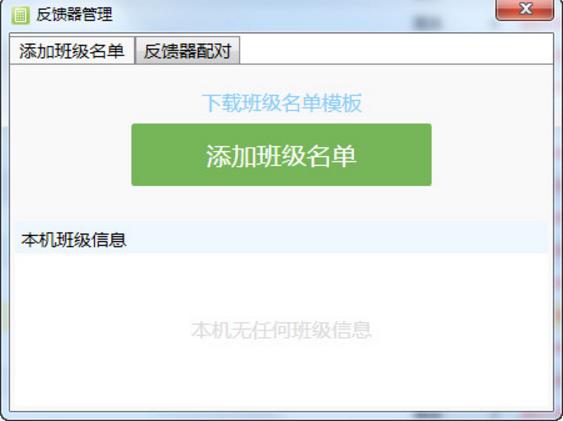Switch to the 反馈器配对 tab
The height and width of the screenshot is (421, 563).
click(187, 51)
